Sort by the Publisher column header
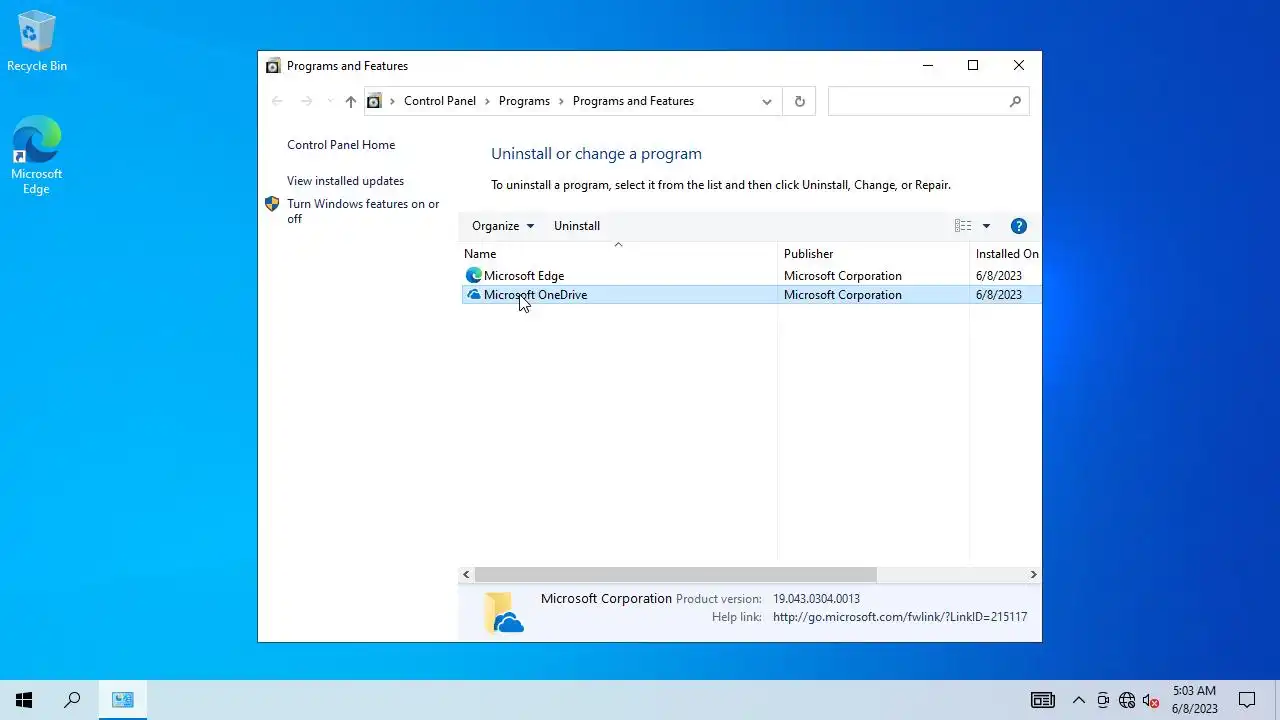The width and height of the screenshot is (1280, 720). pos(873,254)
